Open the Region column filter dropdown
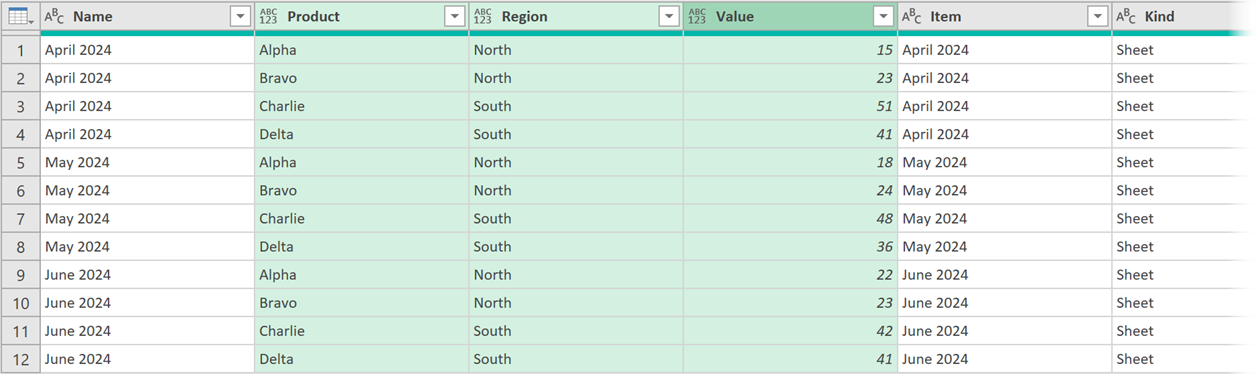 (x=669, y=16)
